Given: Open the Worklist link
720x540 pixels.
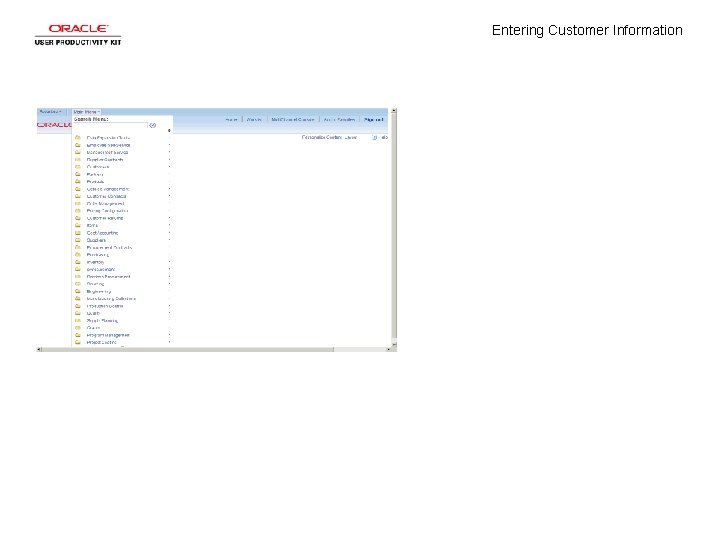Looking at the screenshot, I should 254,119.
